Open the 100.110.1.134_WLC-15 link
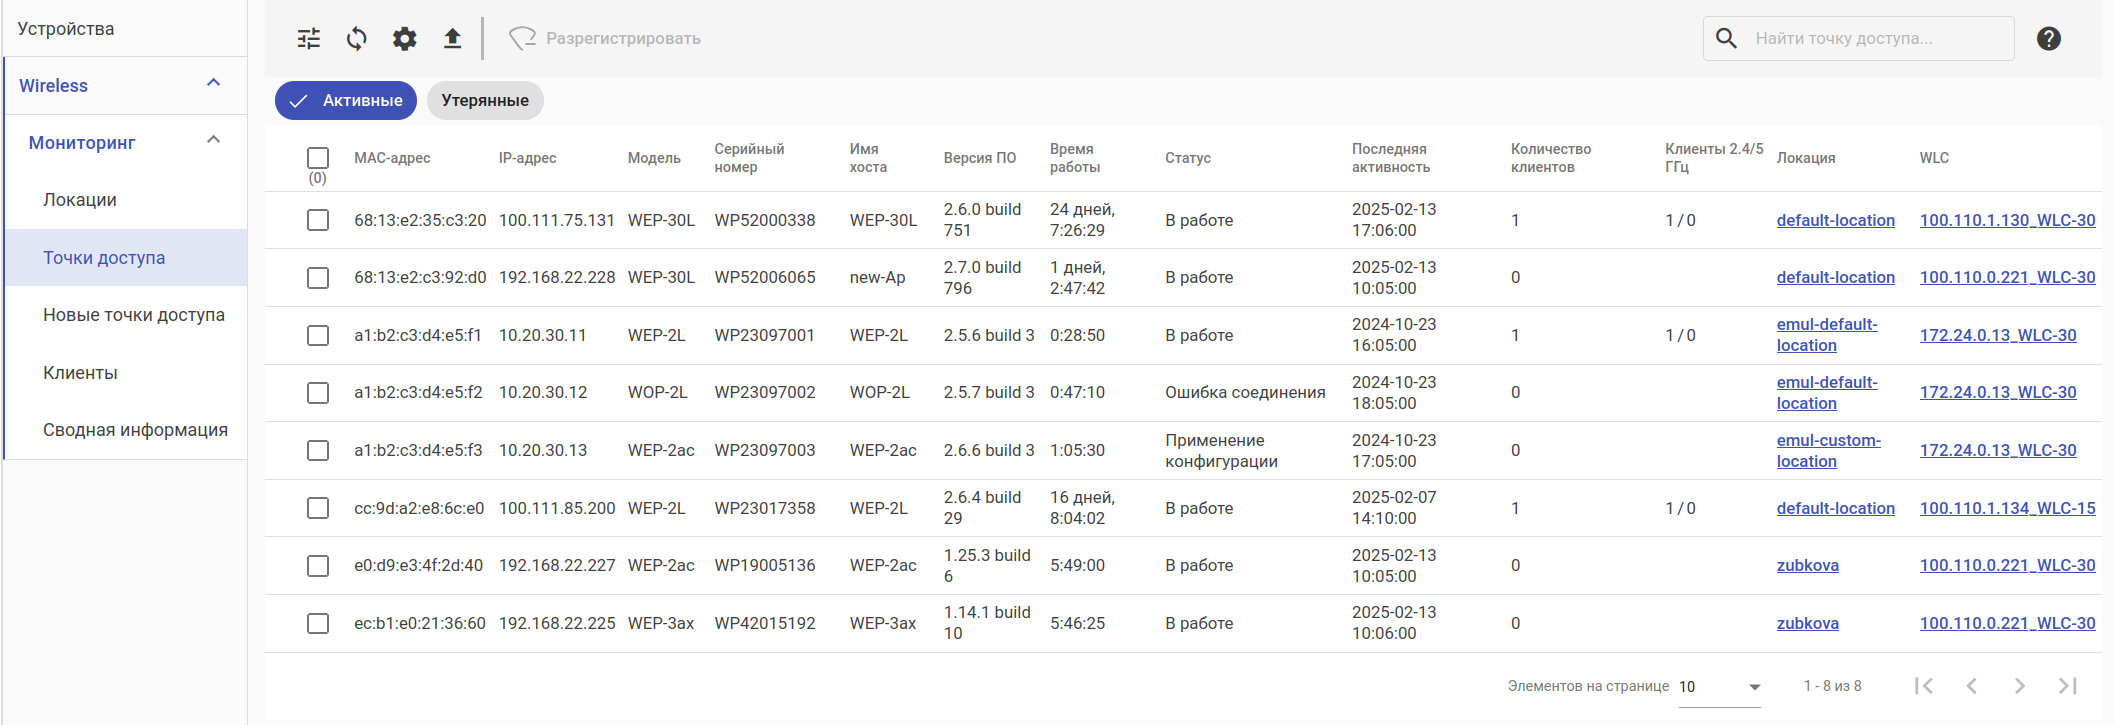Viewport: 2115px width, 725px height. click(2007, 508)
